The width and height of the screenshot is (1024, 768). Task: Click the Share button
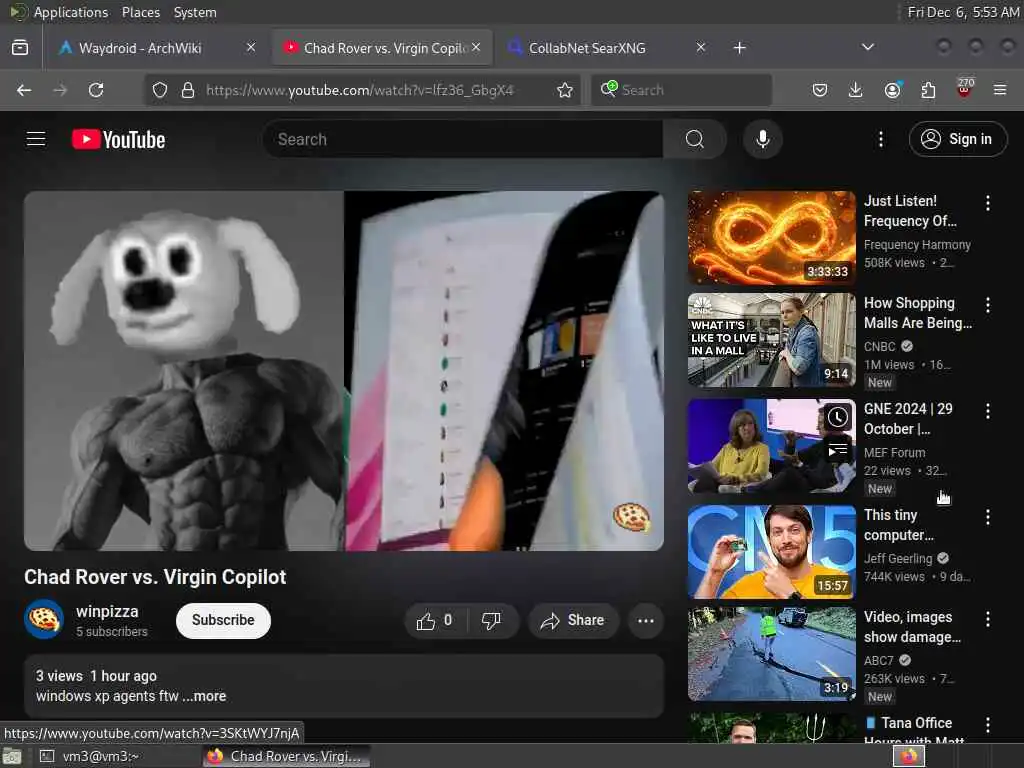pos(572,620)
